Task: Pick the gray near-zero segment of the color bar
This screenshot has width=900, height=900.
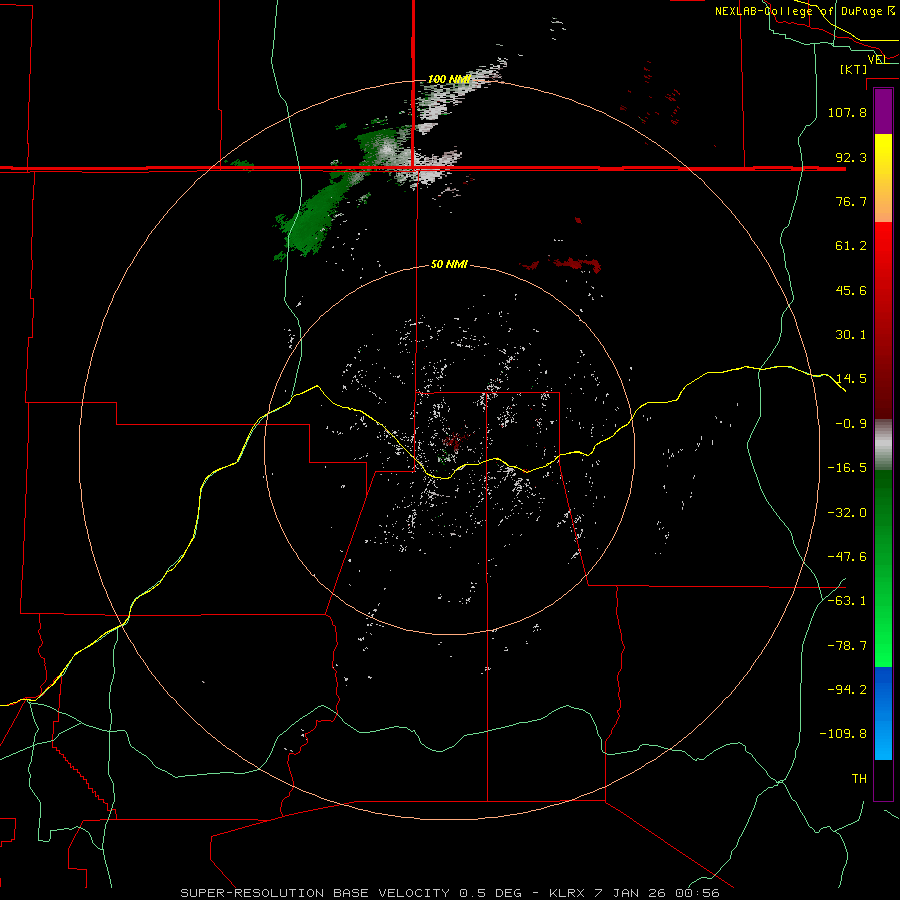Action: [883, 445]
